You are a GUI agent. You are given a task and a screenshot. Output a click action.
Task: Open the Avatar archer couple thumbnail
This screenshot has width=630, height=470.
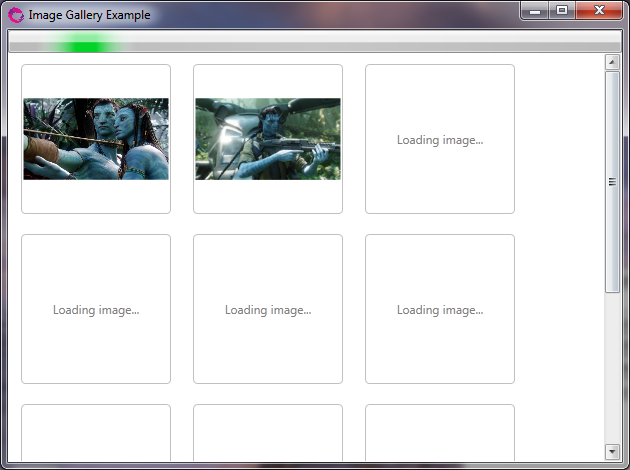point(96,139)
